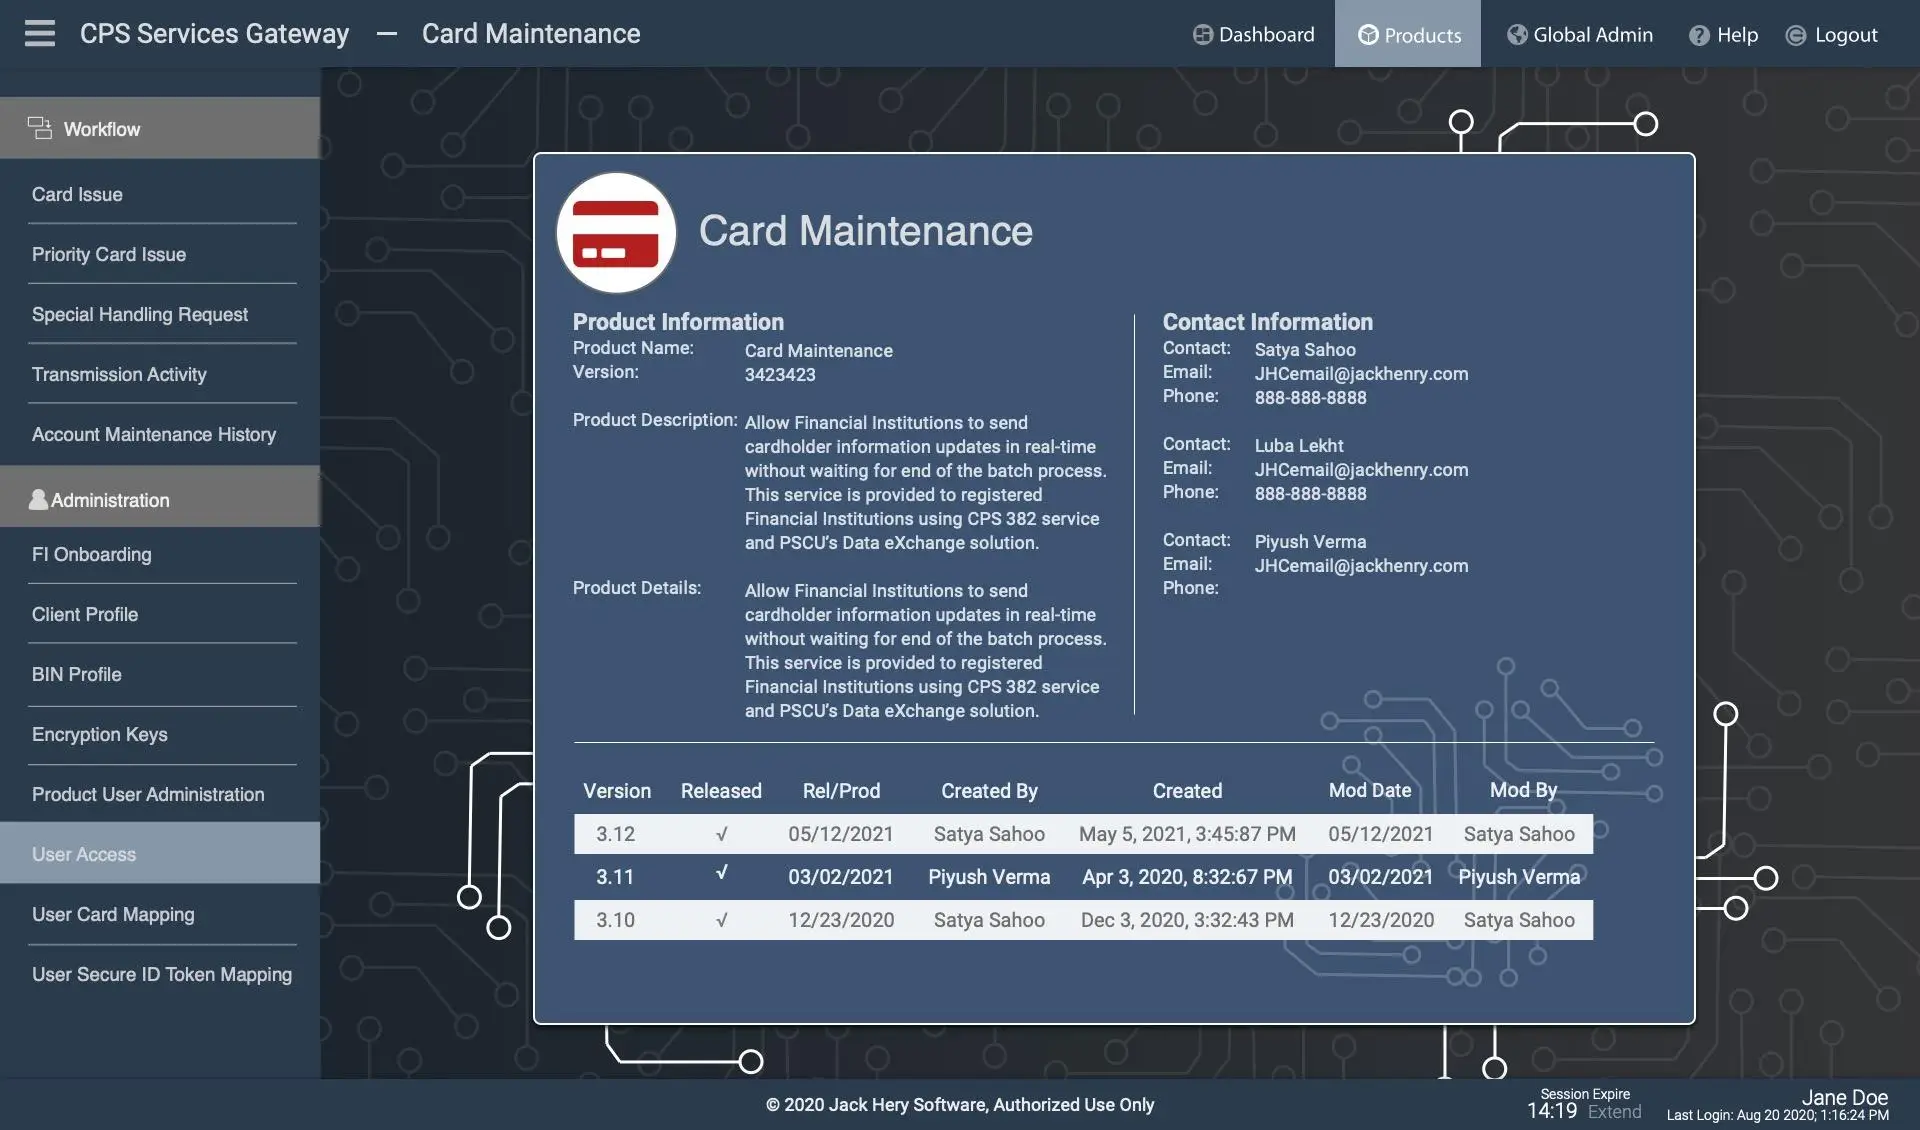This screenshot has width=1920, height=1130.
Task: Click the Workflow section icon
Action: click(40, 128)
